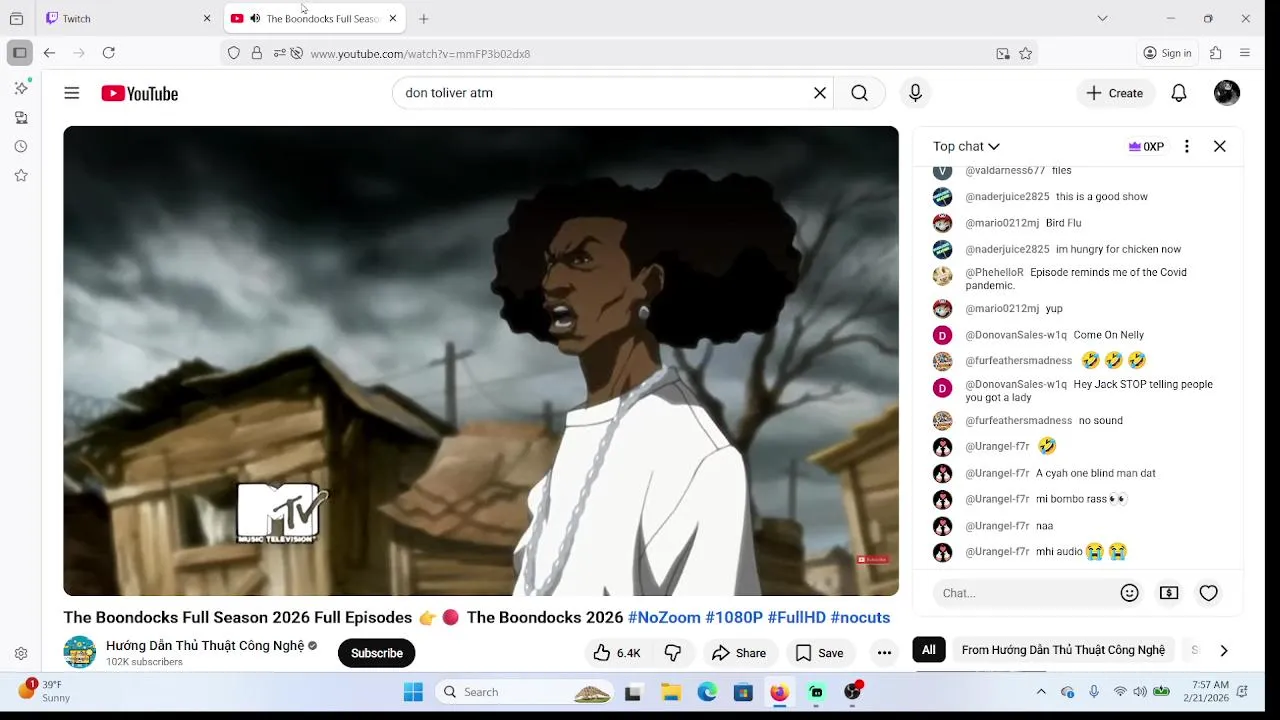Open Windows Start menu
Image resolution: width=1280 pixels, height=720 pixels.
(413, 692)
